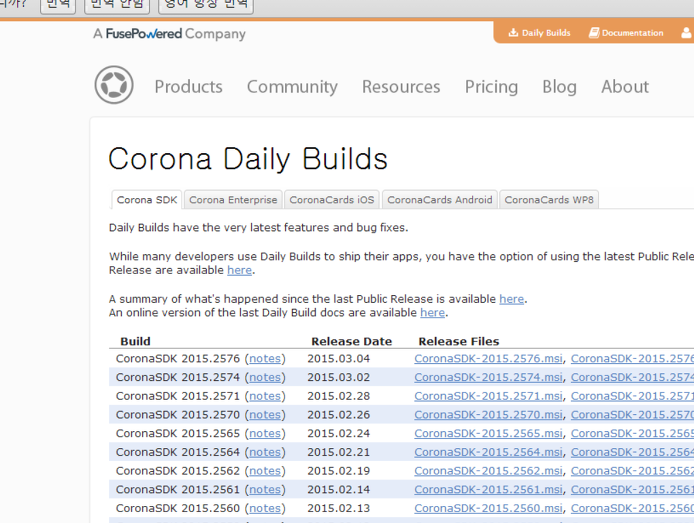The image size is (694, 523).
Task: Open notes for CoronaSDK 2015.2571
Action: click(265, 396)
